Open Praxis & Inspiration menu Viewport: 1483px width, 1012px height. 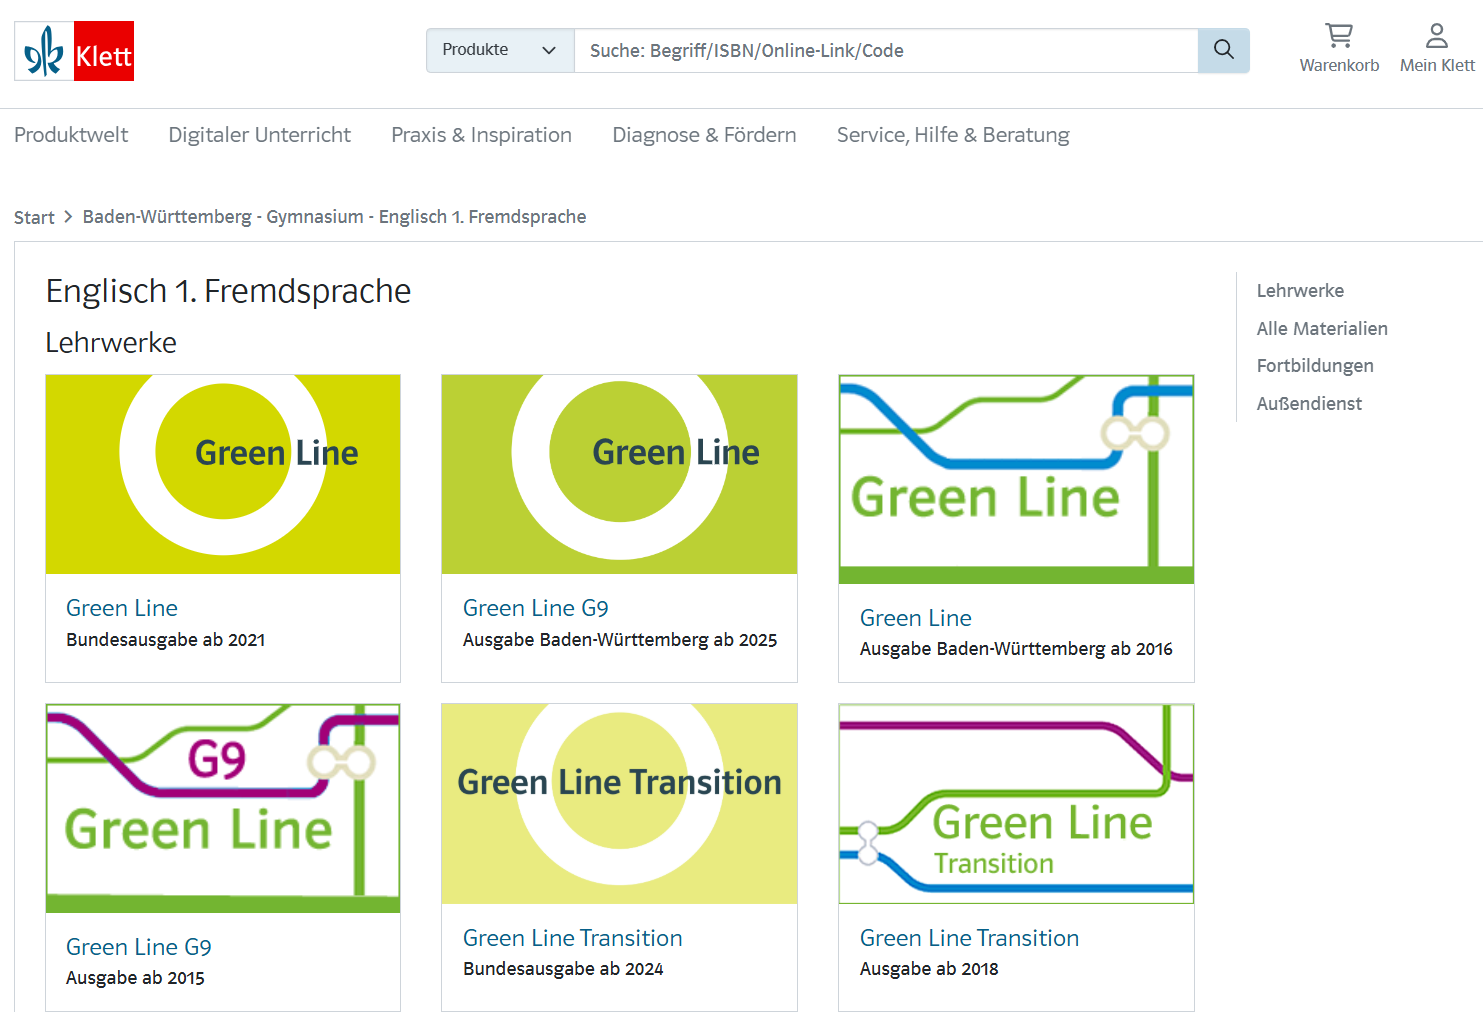pos(481,135)
